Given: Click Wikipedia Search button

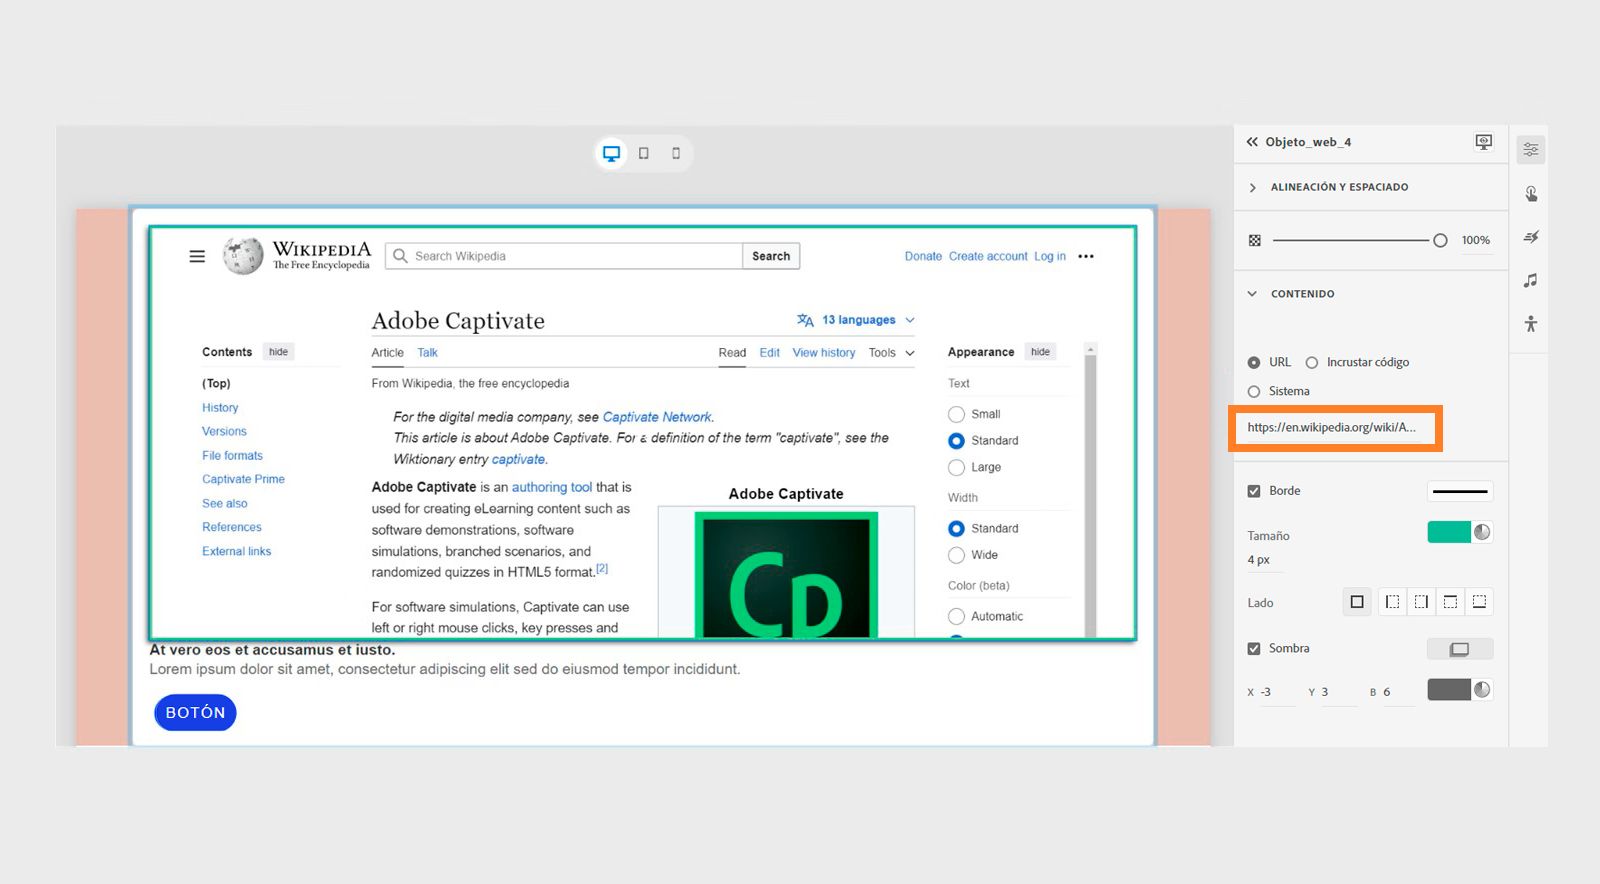Looking at the screenshot, I should [x=771, y=256].
